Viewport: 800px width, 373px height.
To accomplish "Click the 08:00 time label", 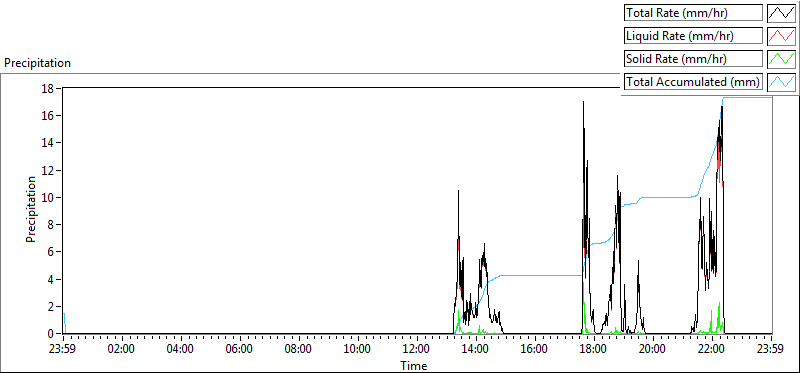I will coord(299,350).
